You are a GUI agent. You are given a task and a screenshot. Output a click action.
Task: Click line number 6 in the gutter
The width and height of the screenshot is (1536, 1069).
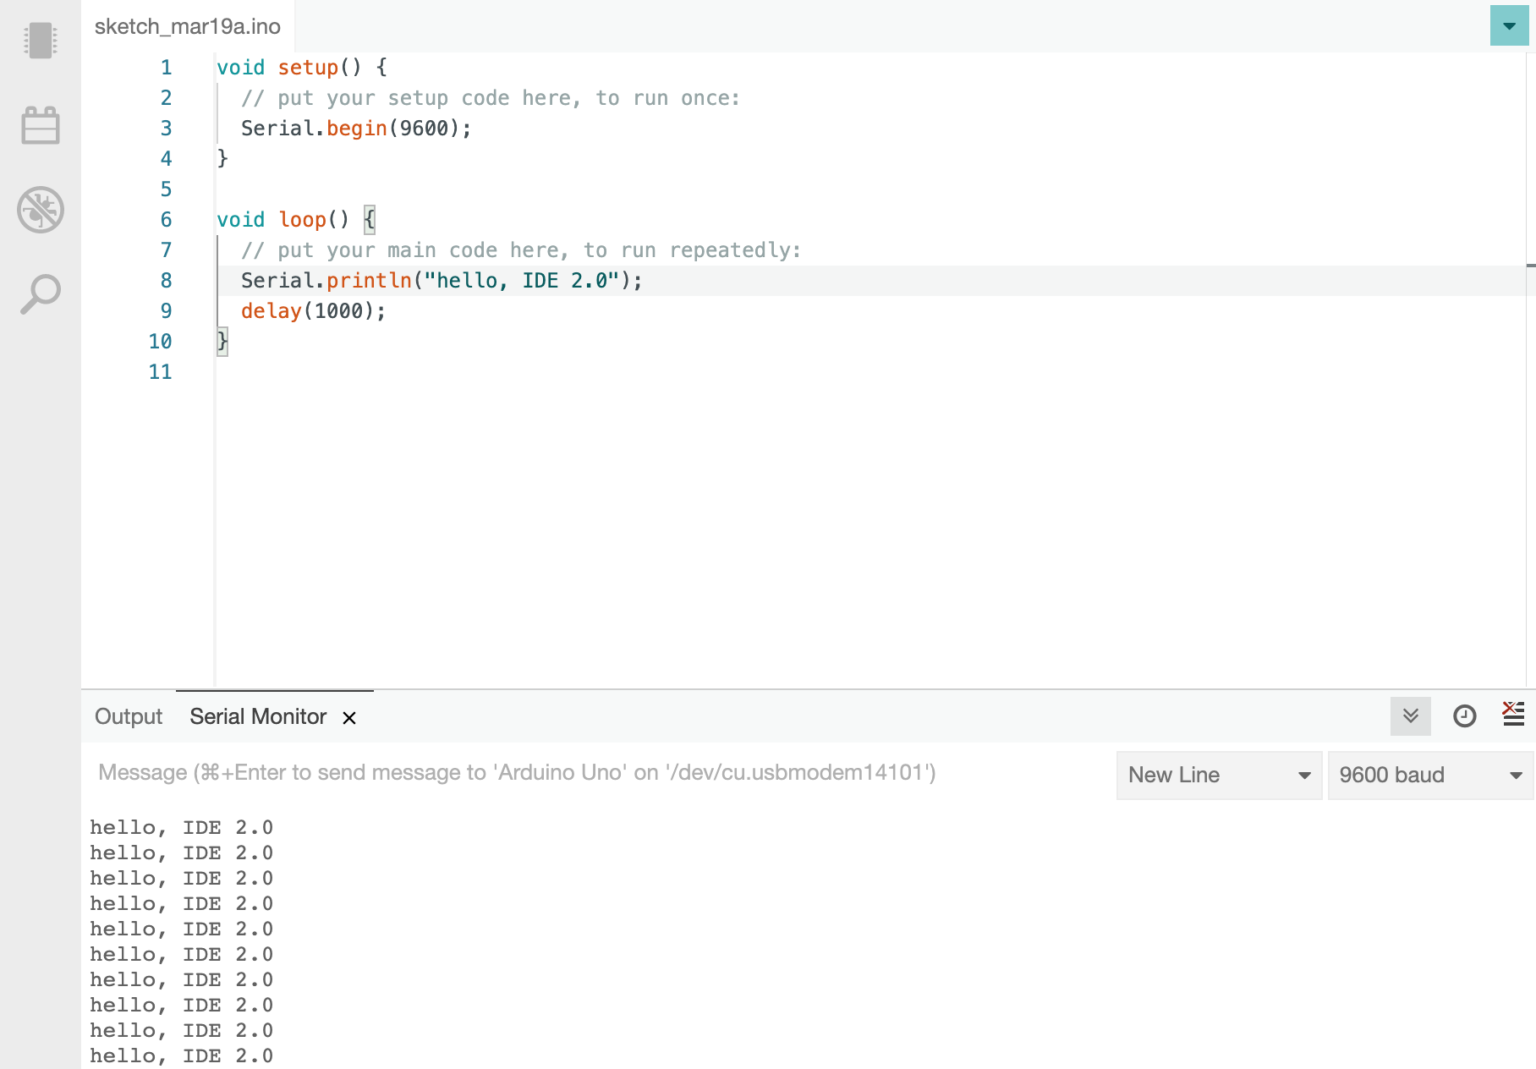[166, 220]
